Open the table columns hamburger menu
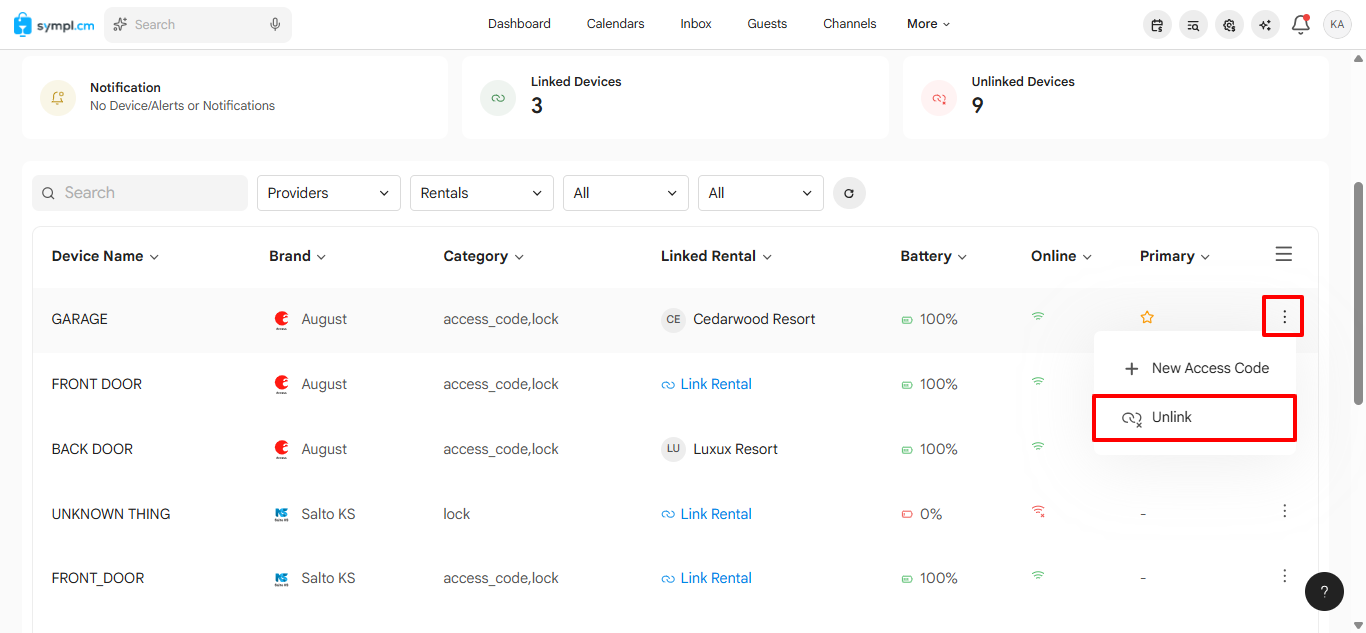The height and width of the screenshot is (633, 1366). point(1284,255)
